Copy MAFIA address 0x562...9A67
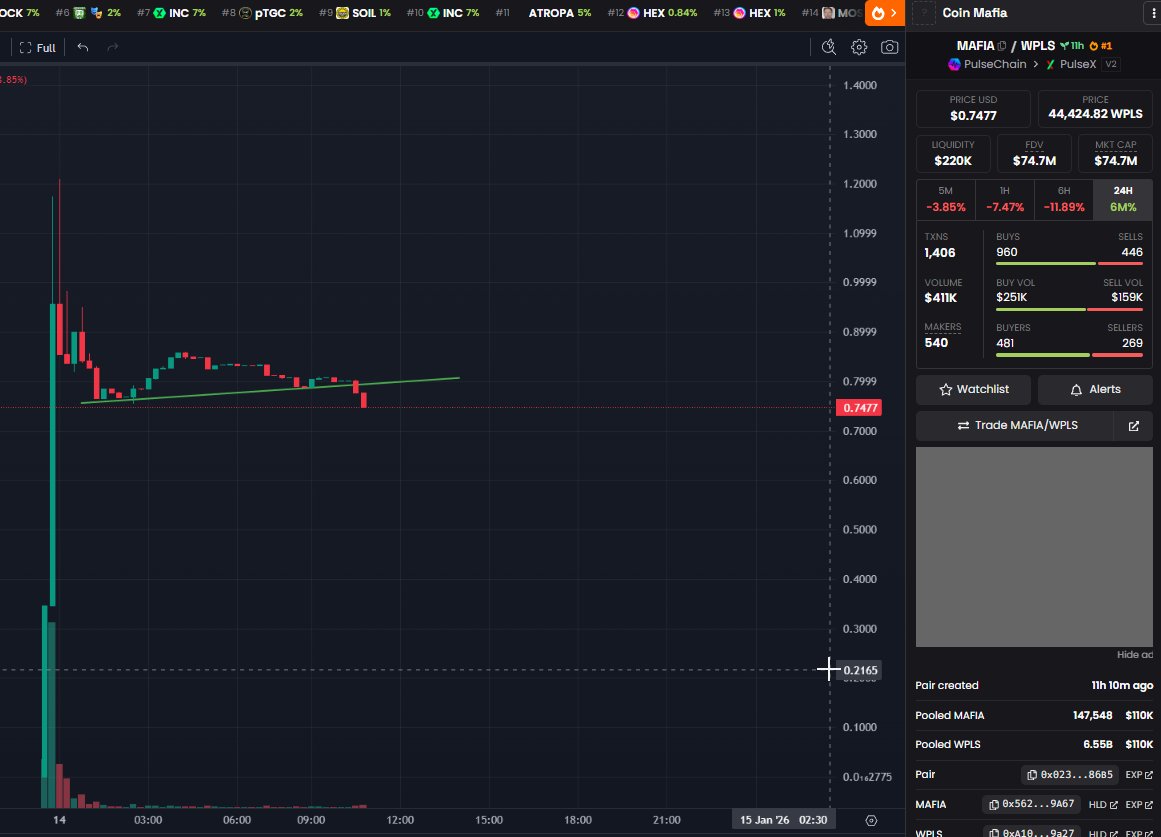This screenshot has width=1161, height=837. pyautogui.click(x=1031, y=804)
